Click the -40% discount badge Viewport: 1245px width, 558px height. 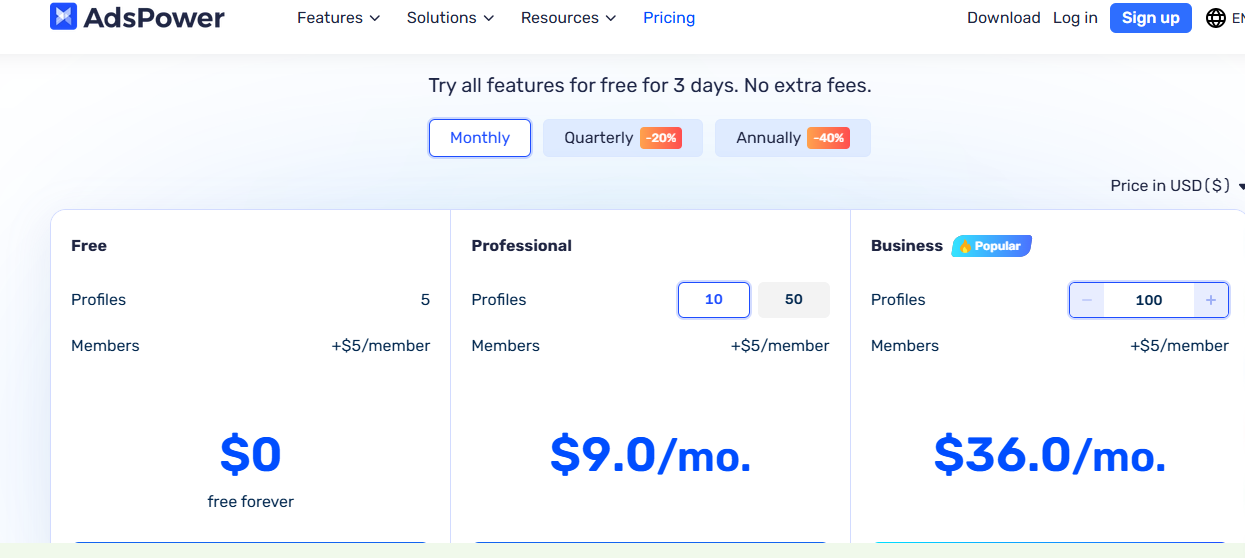(x=829, y=138)
